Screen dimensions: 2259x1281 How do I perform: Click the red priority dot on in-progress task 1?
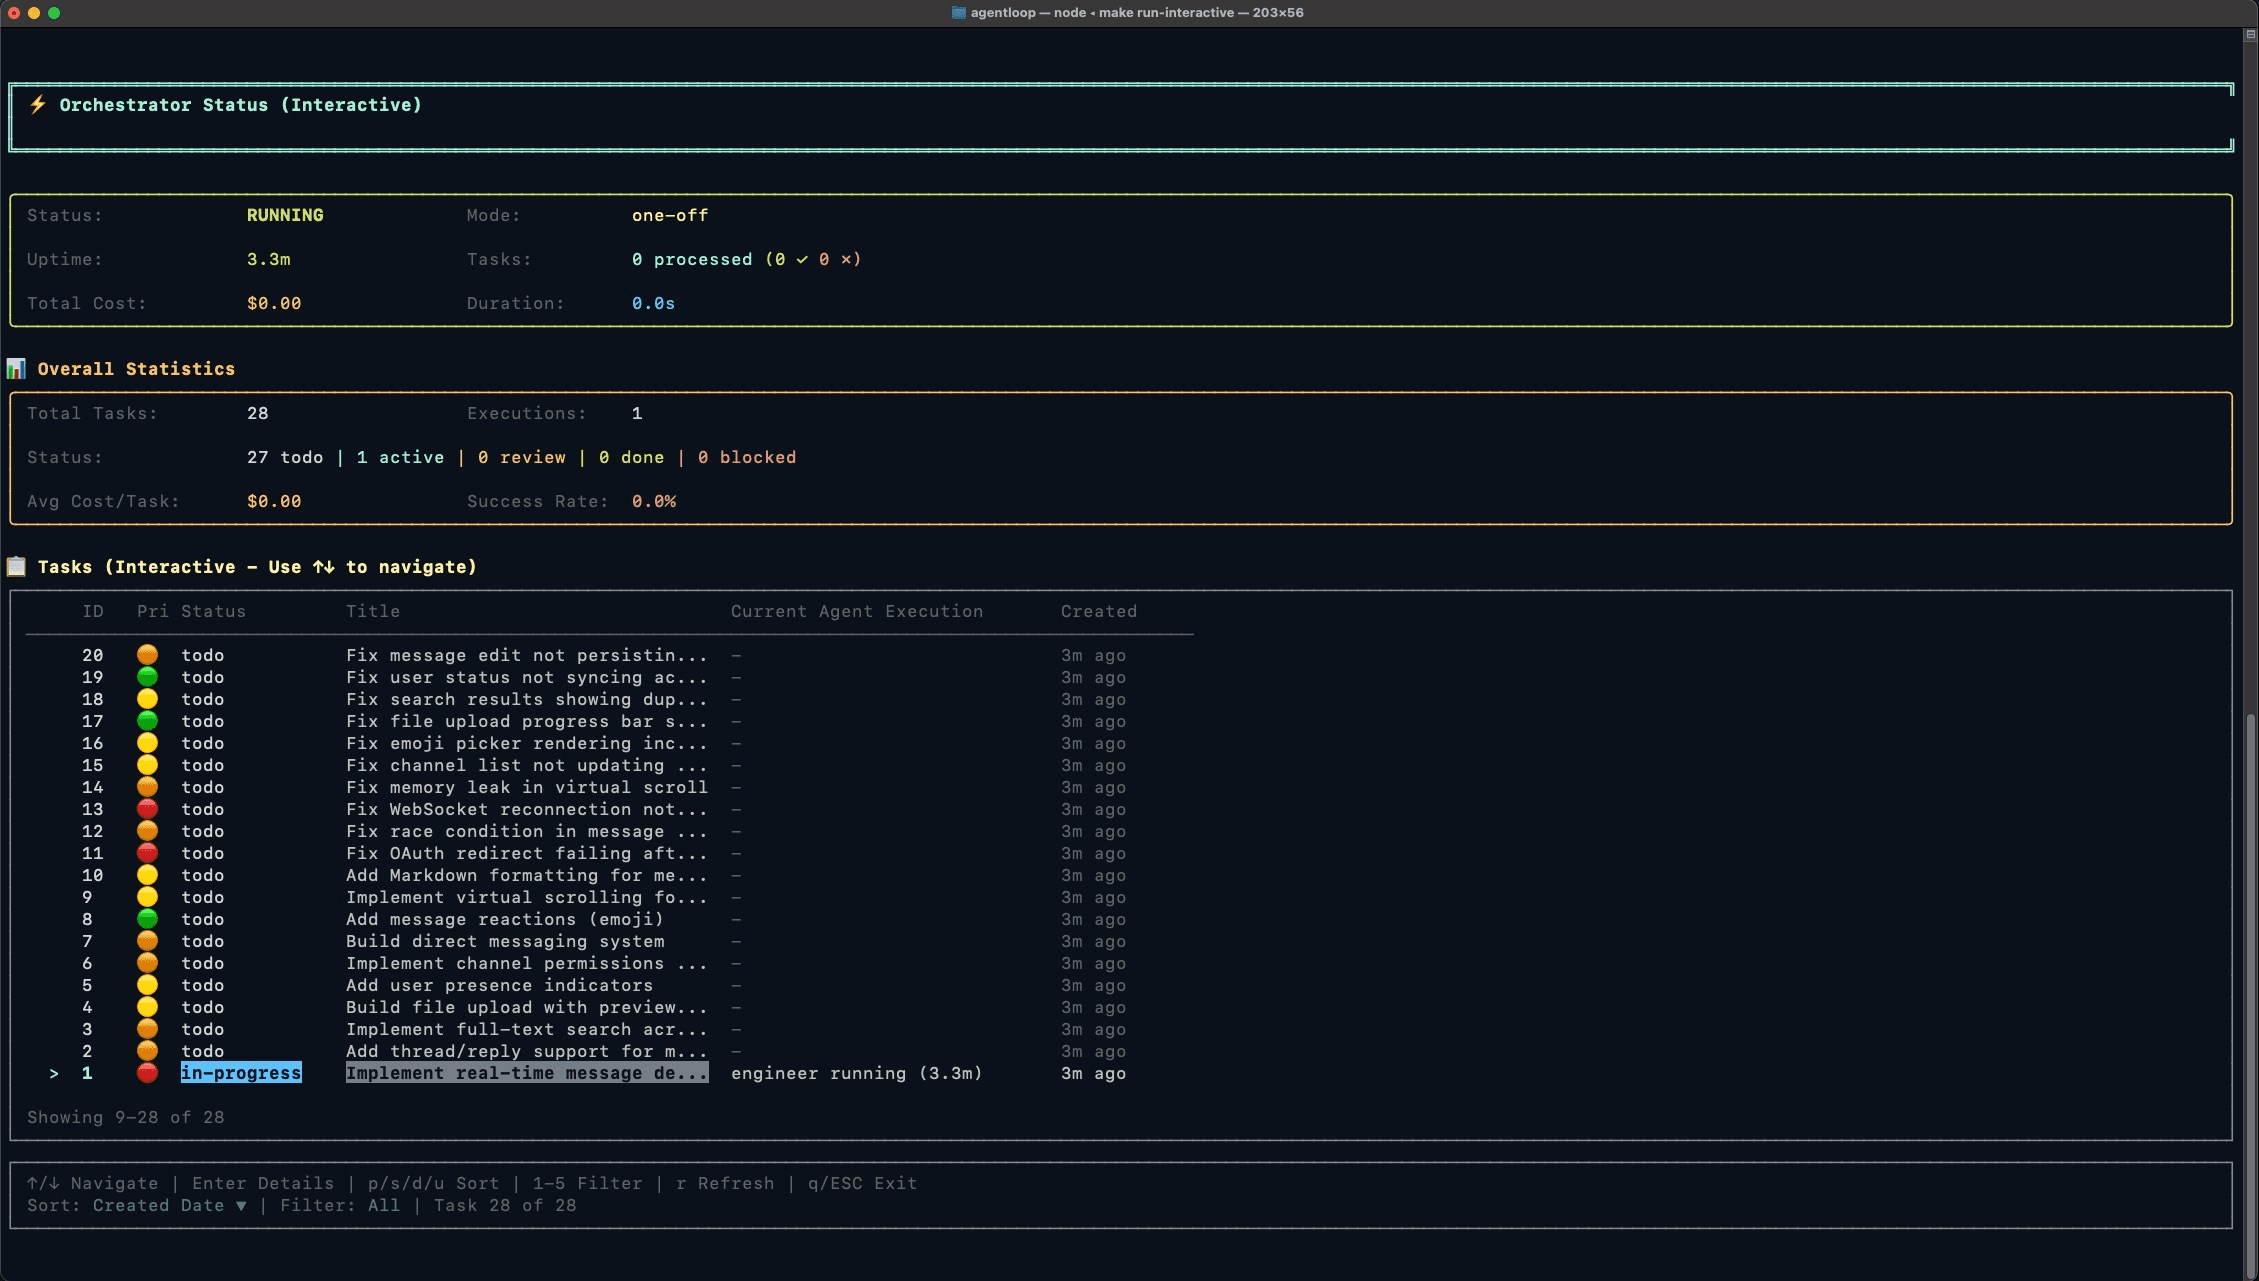148,1073
